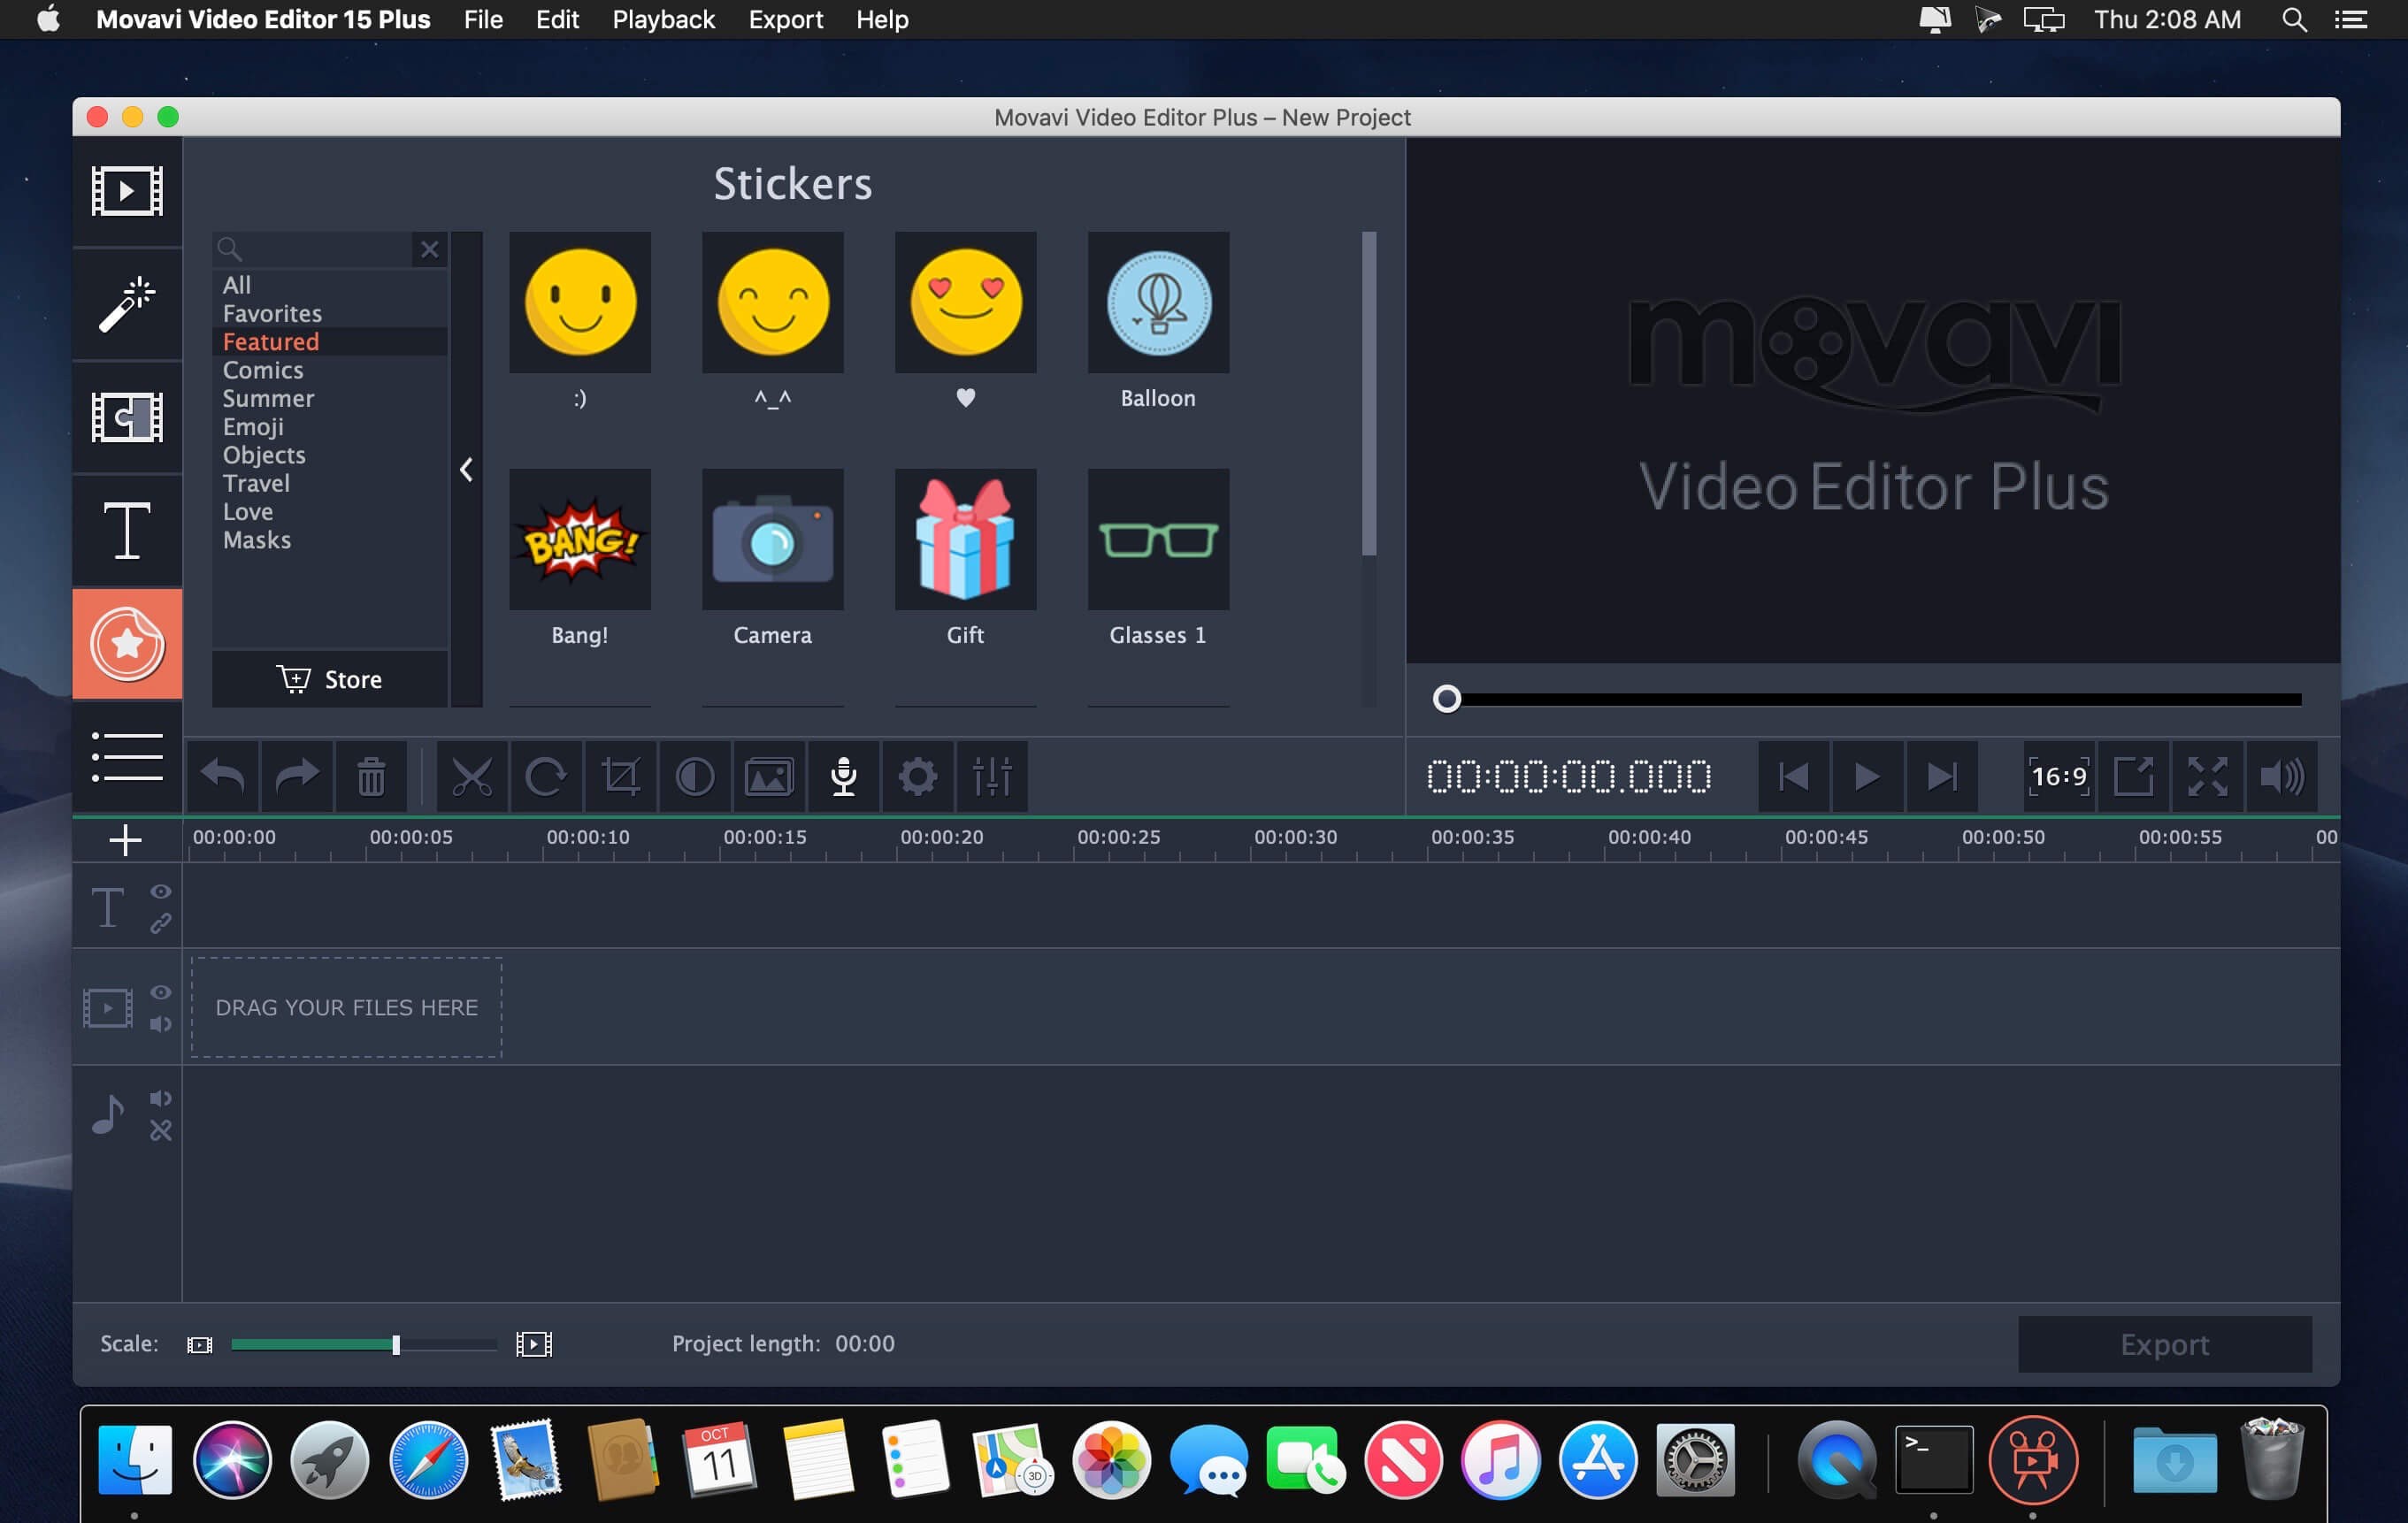Viewport: 2408px width, 1523px height.
Task: Collapse the sticker panel sidebar
Action: click(x=464, y=469)
